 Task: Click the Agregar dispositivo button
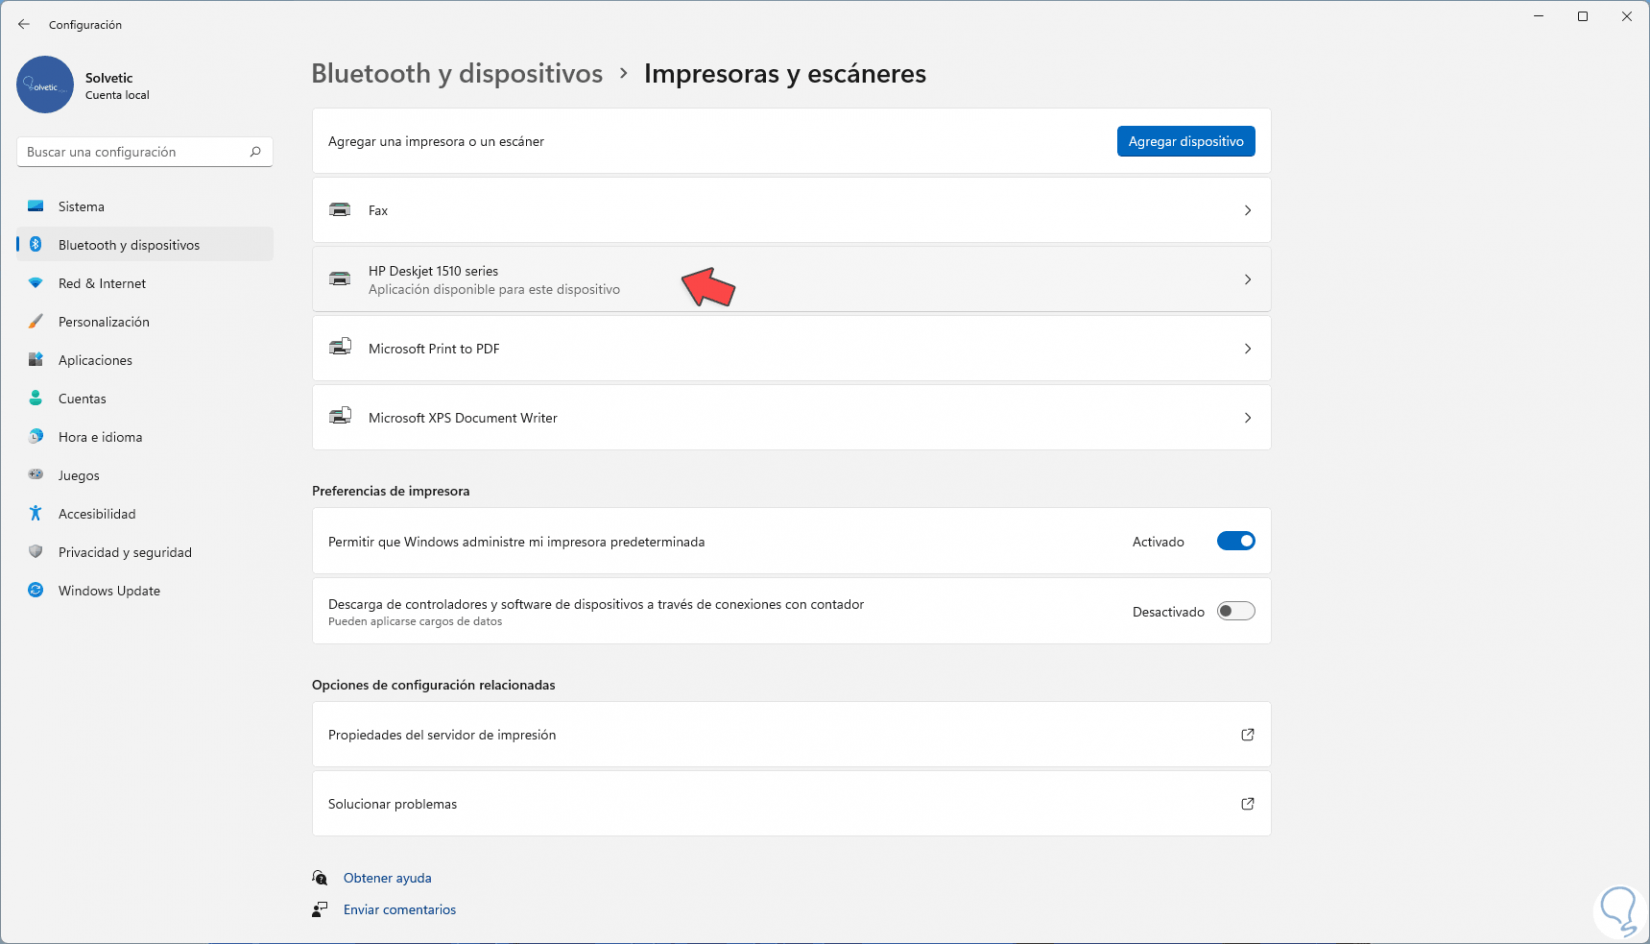[1185, 142]
